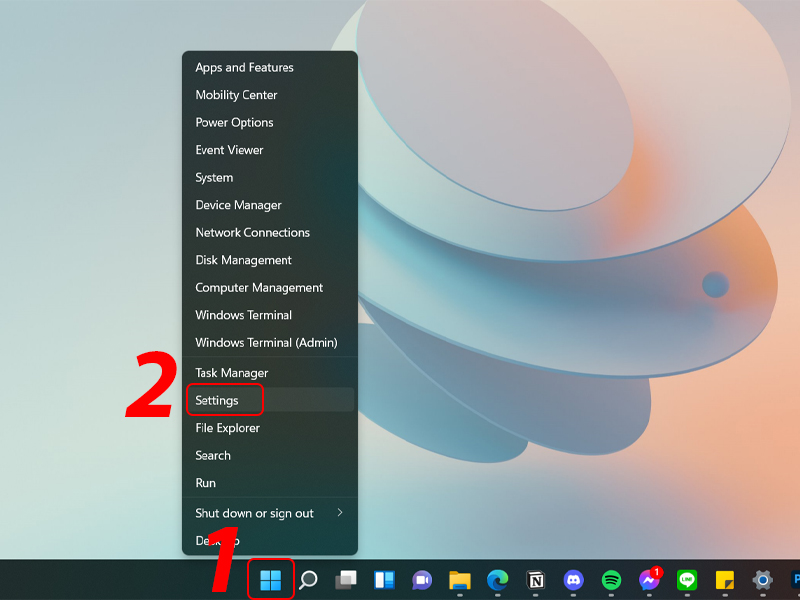Open the LINE app icon
800x600 pixels.
pos(687,580)
